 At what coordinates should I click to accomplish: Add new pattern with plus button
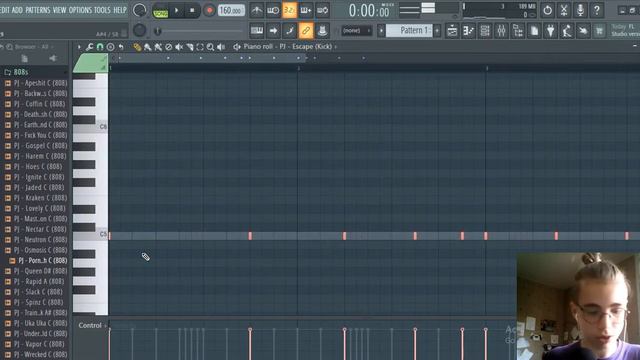(437, 31)
